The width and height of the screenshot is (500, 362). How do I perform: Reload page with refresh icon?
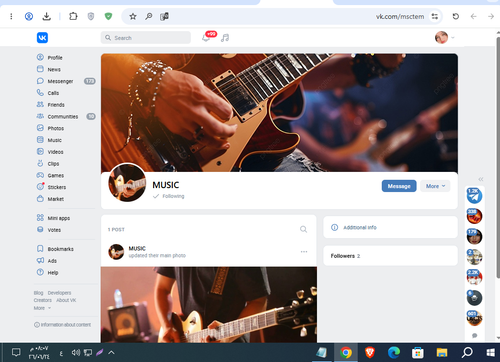pos(456,16)
